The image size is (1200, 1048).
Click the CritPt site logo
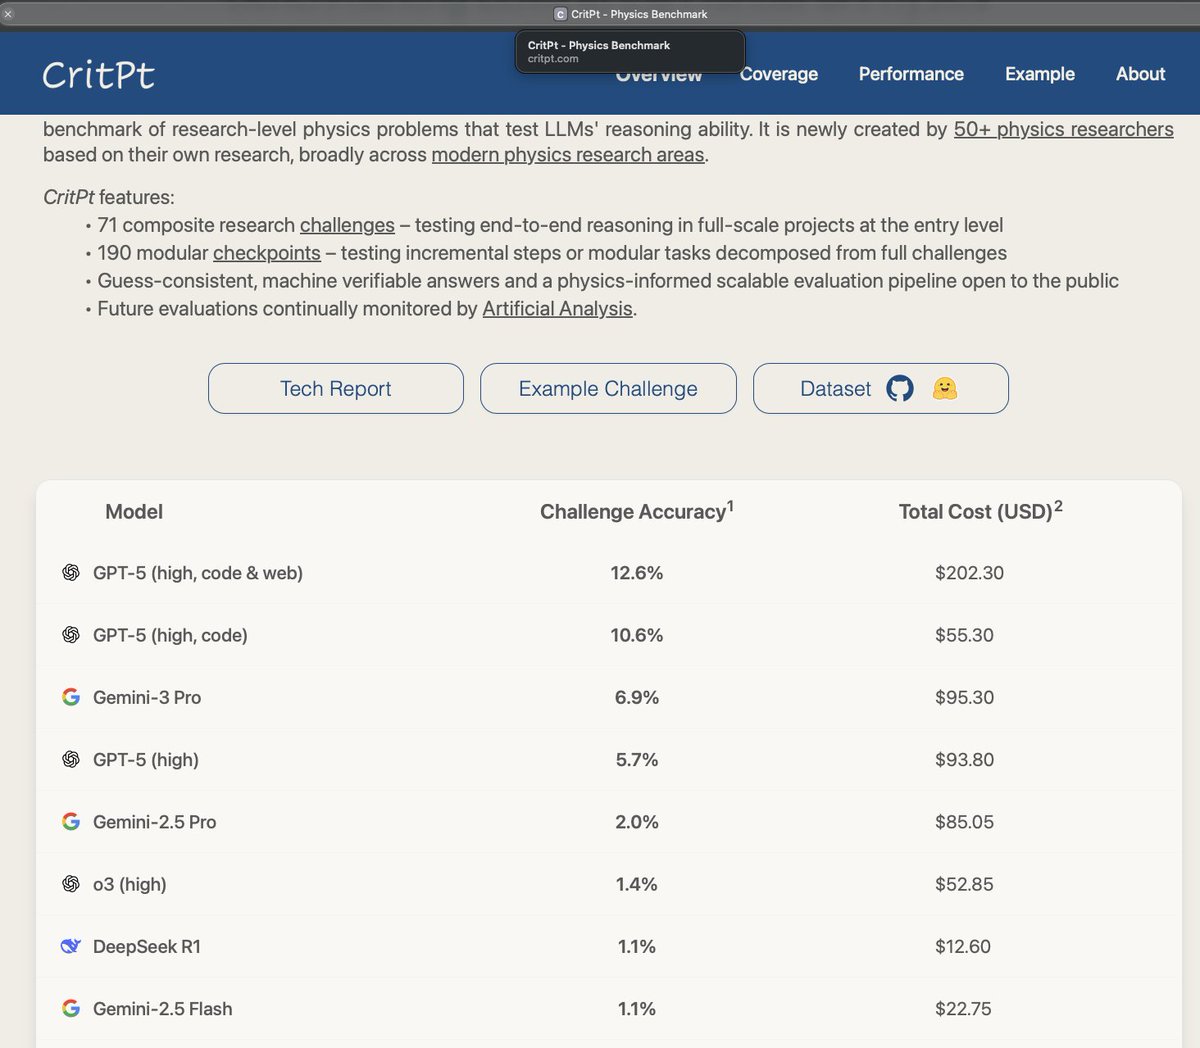[x=98, y=75]
